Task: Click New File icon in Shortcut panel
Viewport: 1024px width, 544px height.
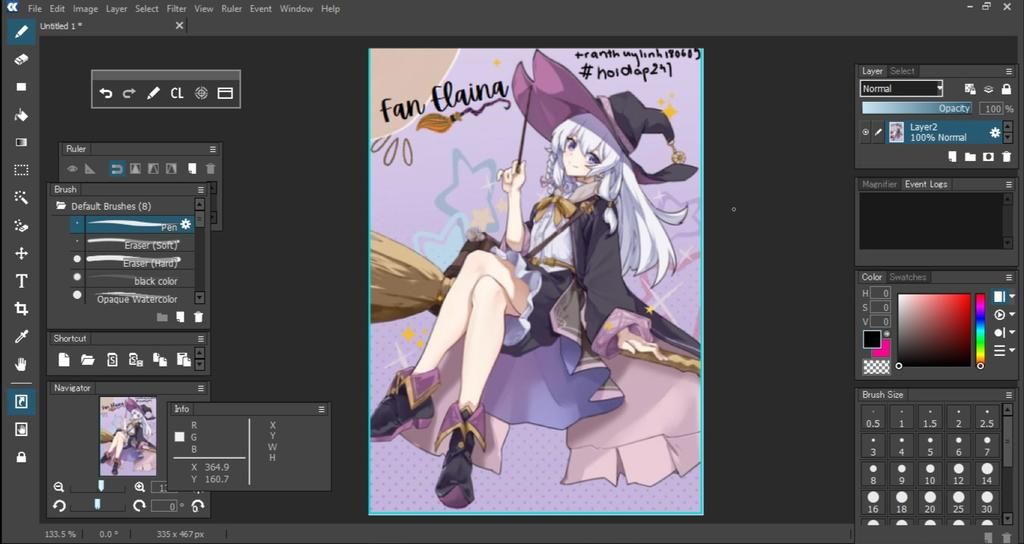Action: [64, 359]
